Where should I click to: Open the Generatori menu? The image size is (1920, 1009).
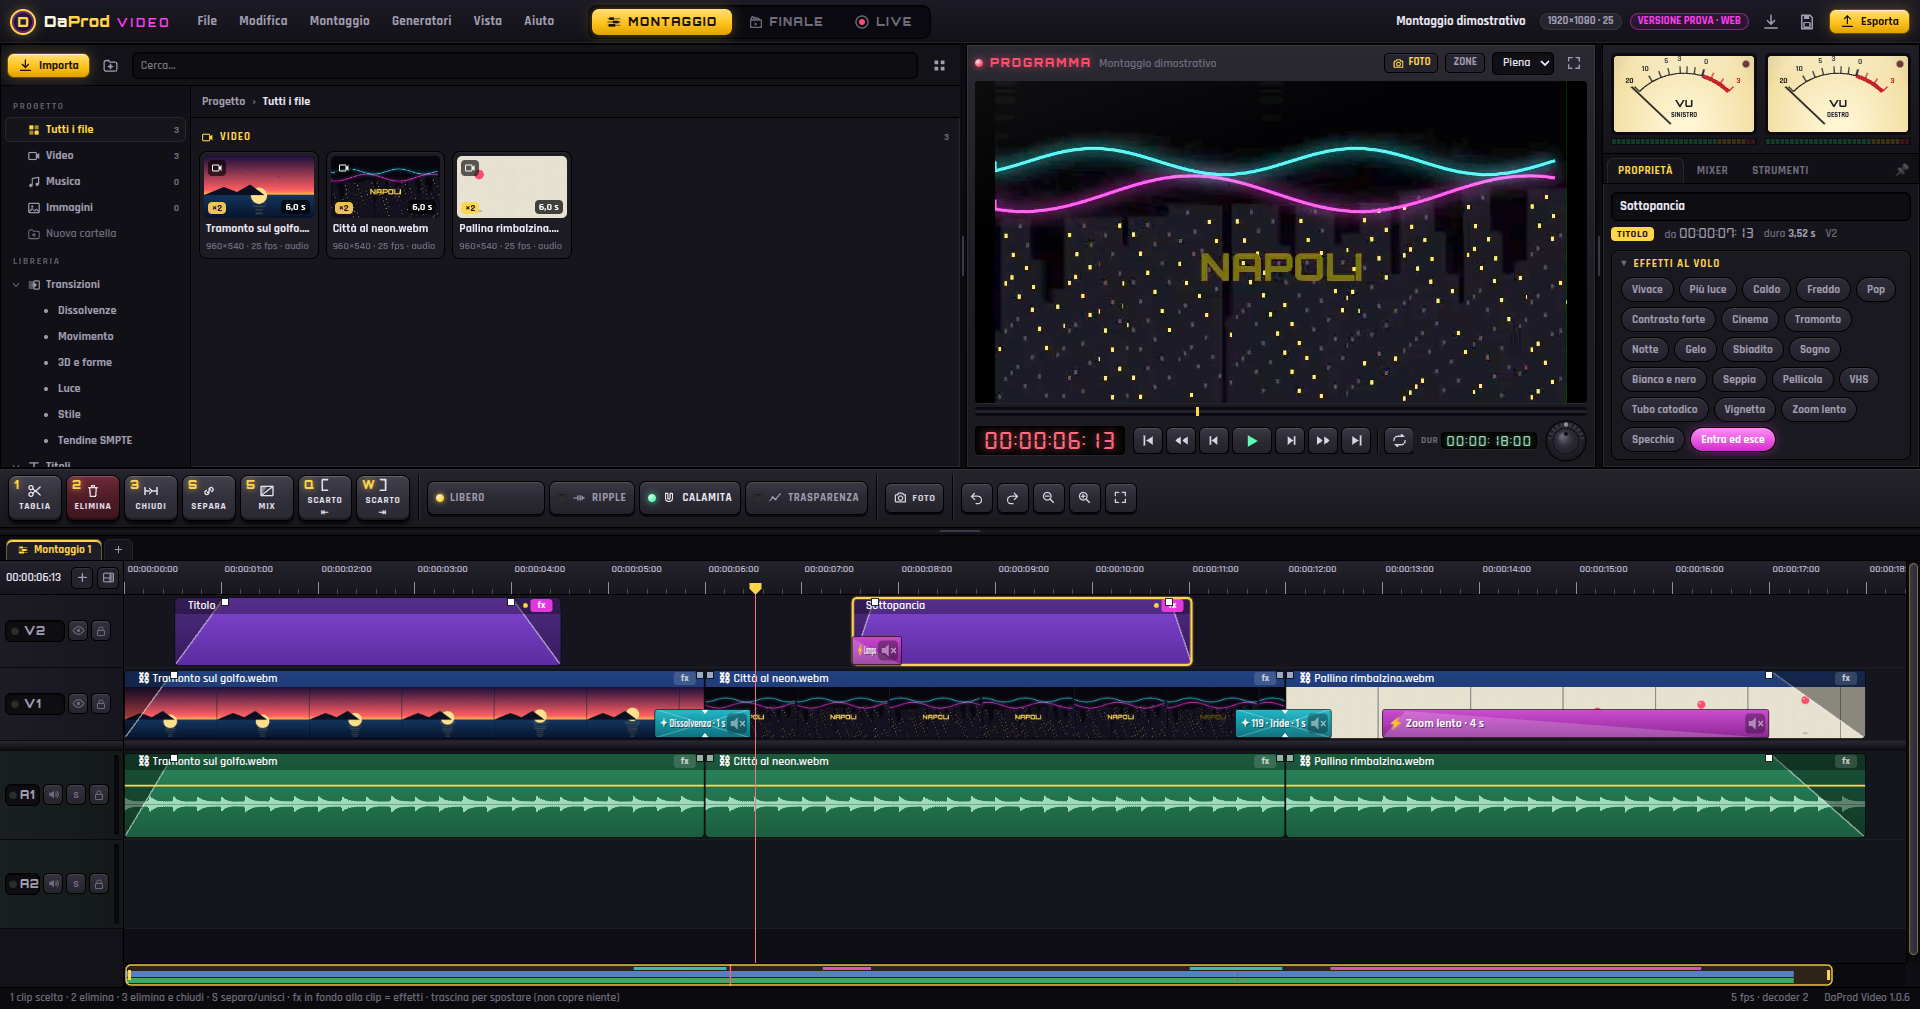pyautogui.click(x=421, y=21)
